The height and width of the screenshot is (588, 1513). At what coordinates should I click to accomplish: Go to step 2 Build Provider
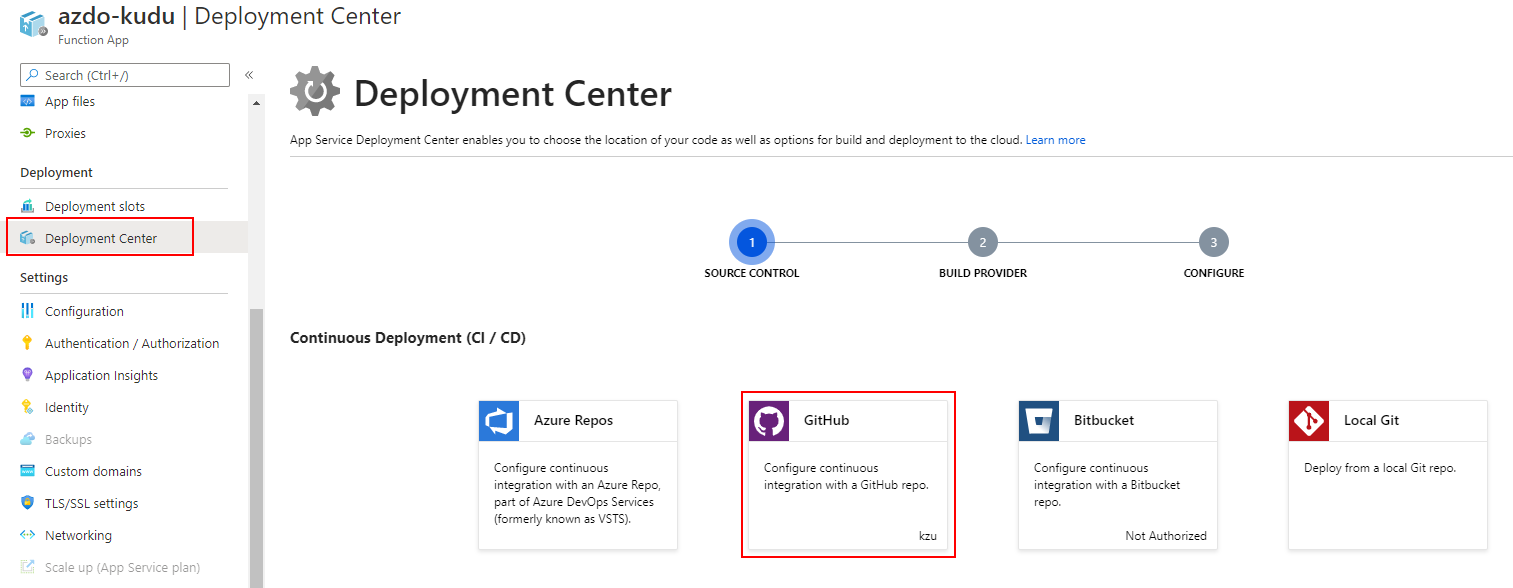pos(983,242)
